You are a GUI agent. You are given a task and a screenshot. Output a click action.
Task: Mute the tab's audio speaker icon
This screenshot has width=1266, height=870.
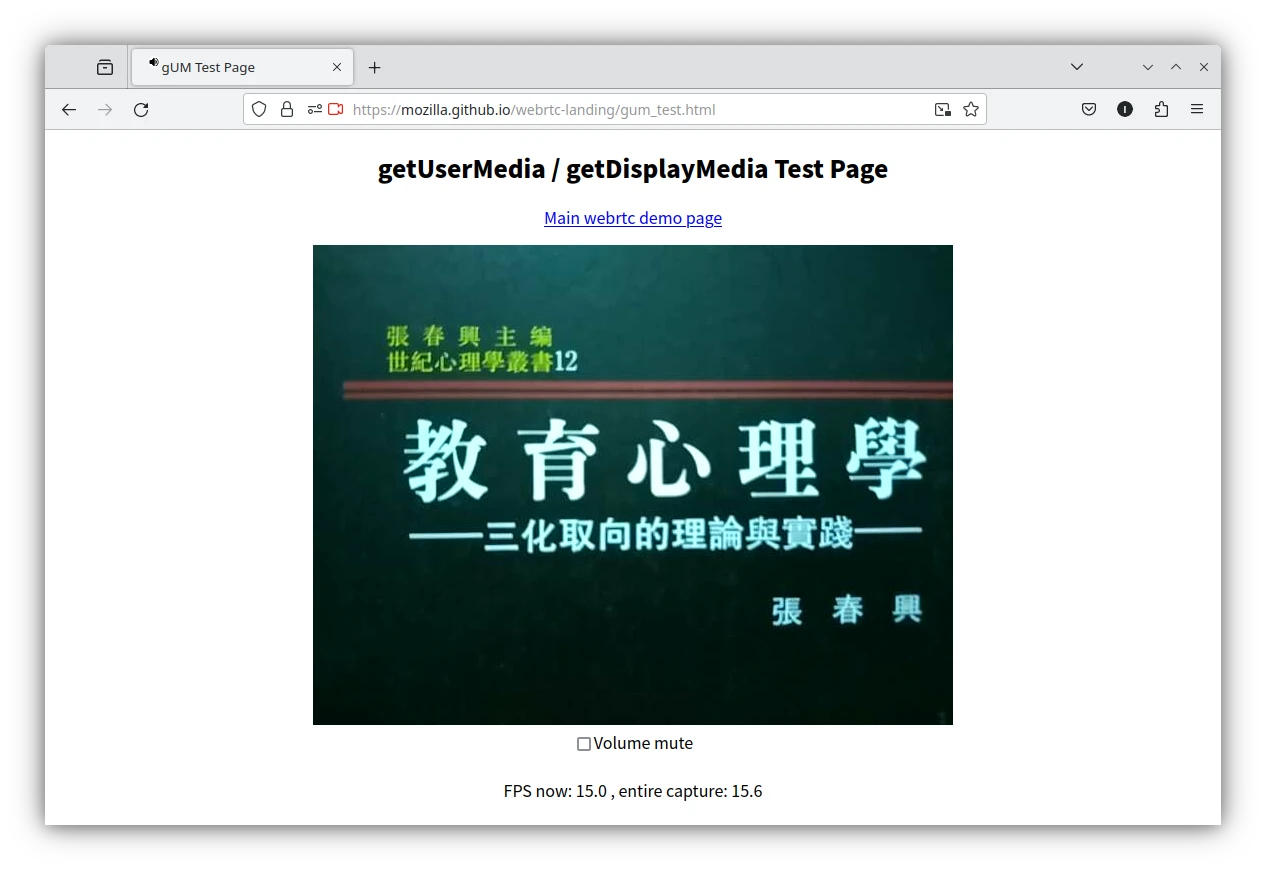[153, 63]
